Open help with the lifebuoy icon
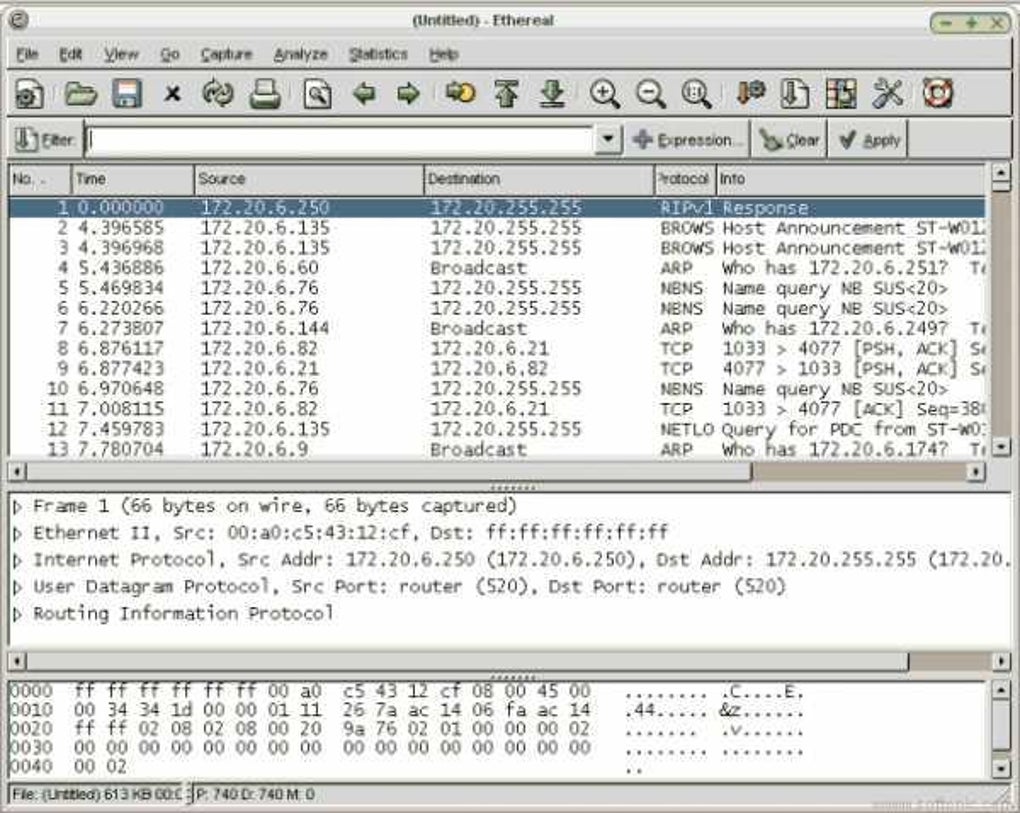Image resolution: width=1020 pixels, height=813 pixels. [x=937, y=94]
